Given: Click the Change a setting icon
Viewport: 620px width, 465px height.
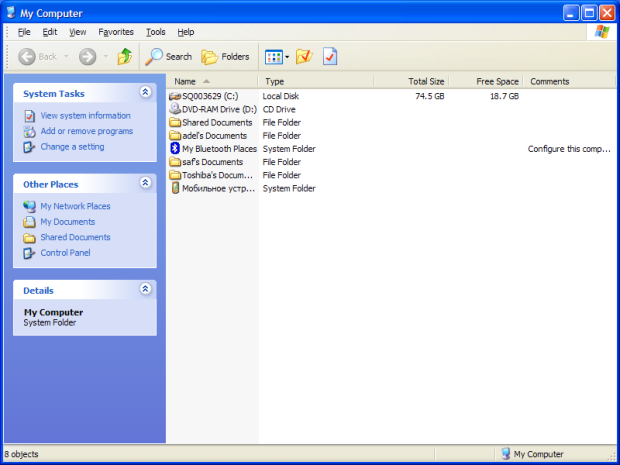Looking at the screenshot, I should [29, 147].
